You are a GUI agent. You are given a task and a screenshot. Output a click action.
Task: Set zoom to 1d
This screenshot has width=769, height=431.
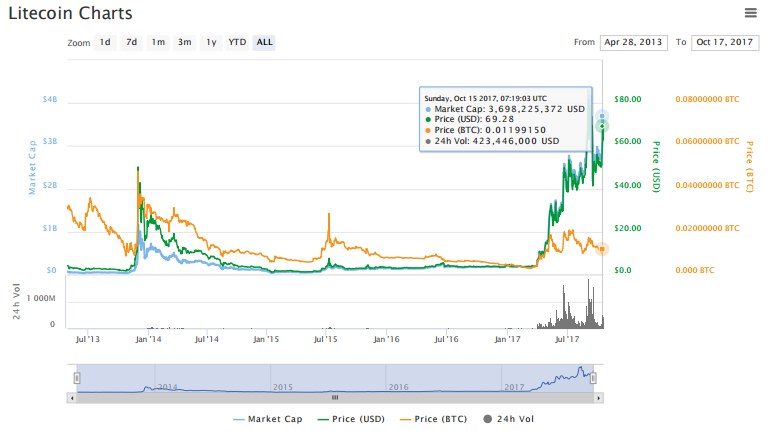point(105,42)
